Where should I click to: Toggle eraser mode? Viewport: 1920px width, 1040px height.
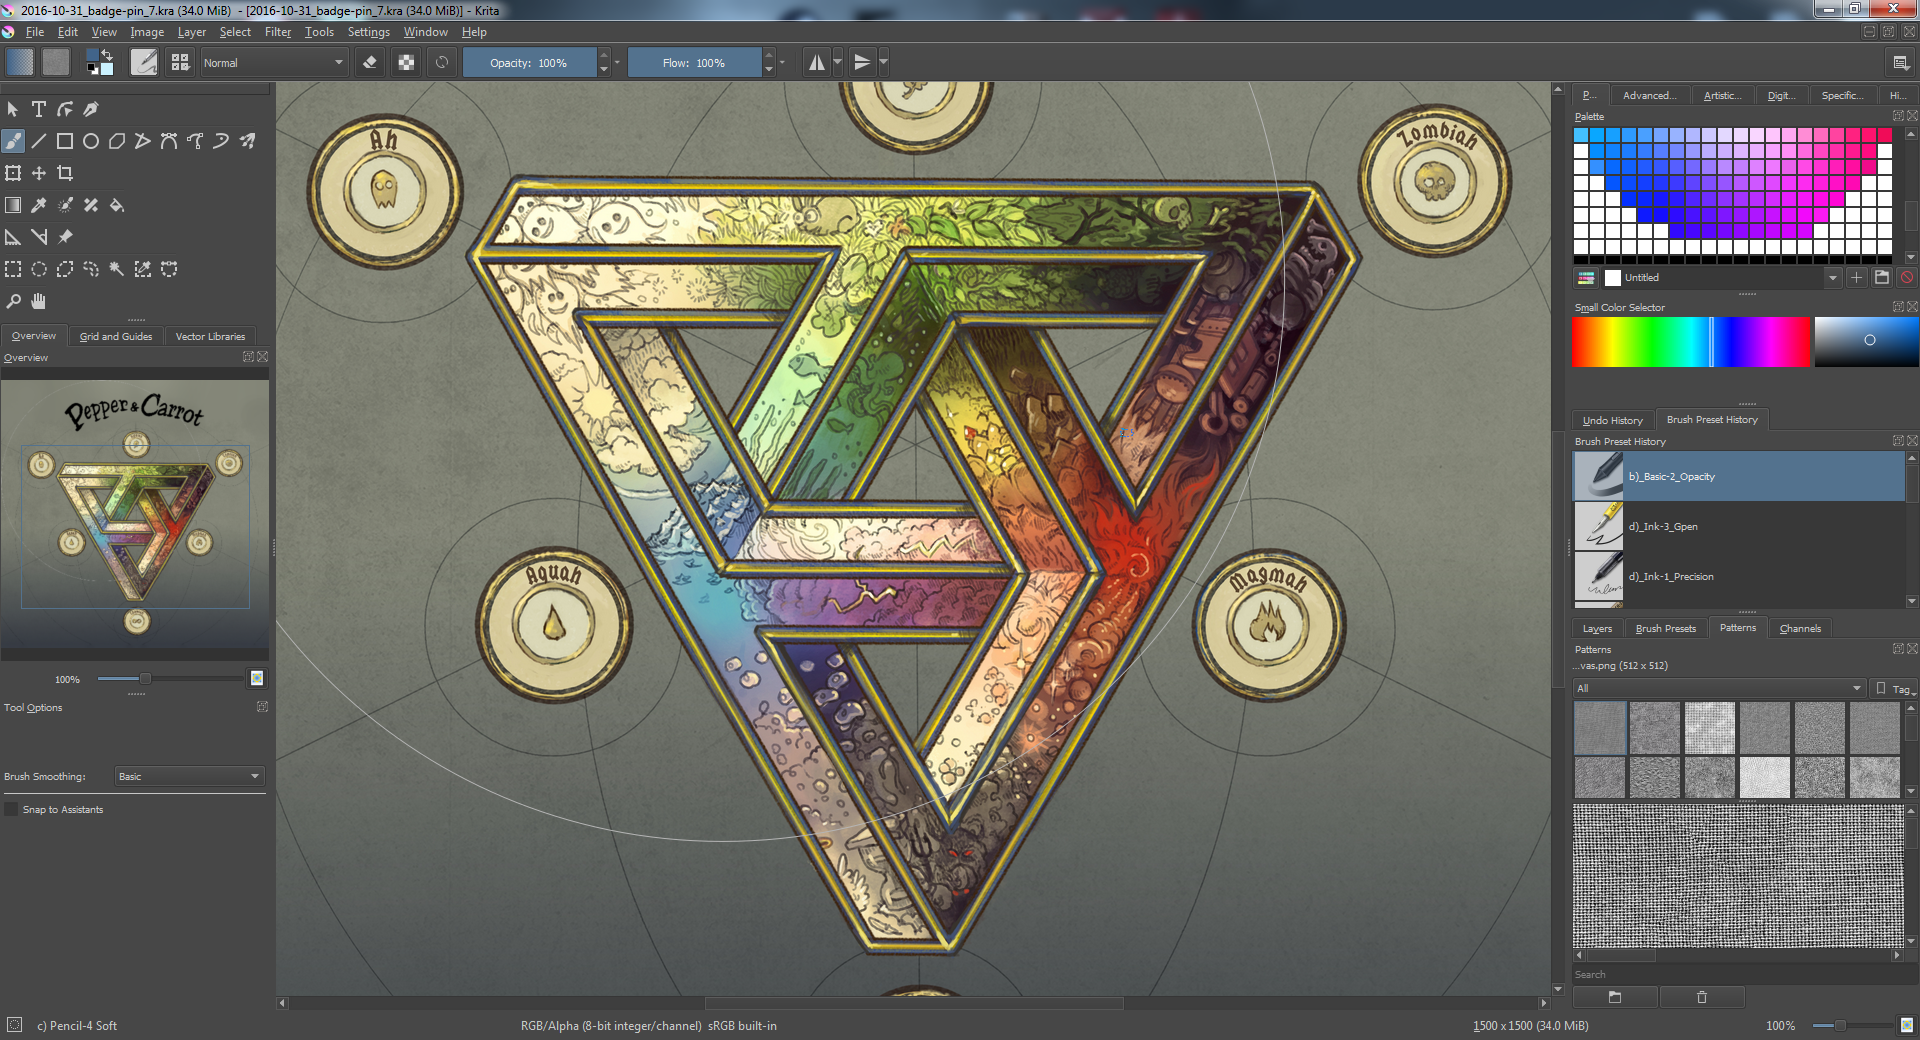(x=370, y=62)
